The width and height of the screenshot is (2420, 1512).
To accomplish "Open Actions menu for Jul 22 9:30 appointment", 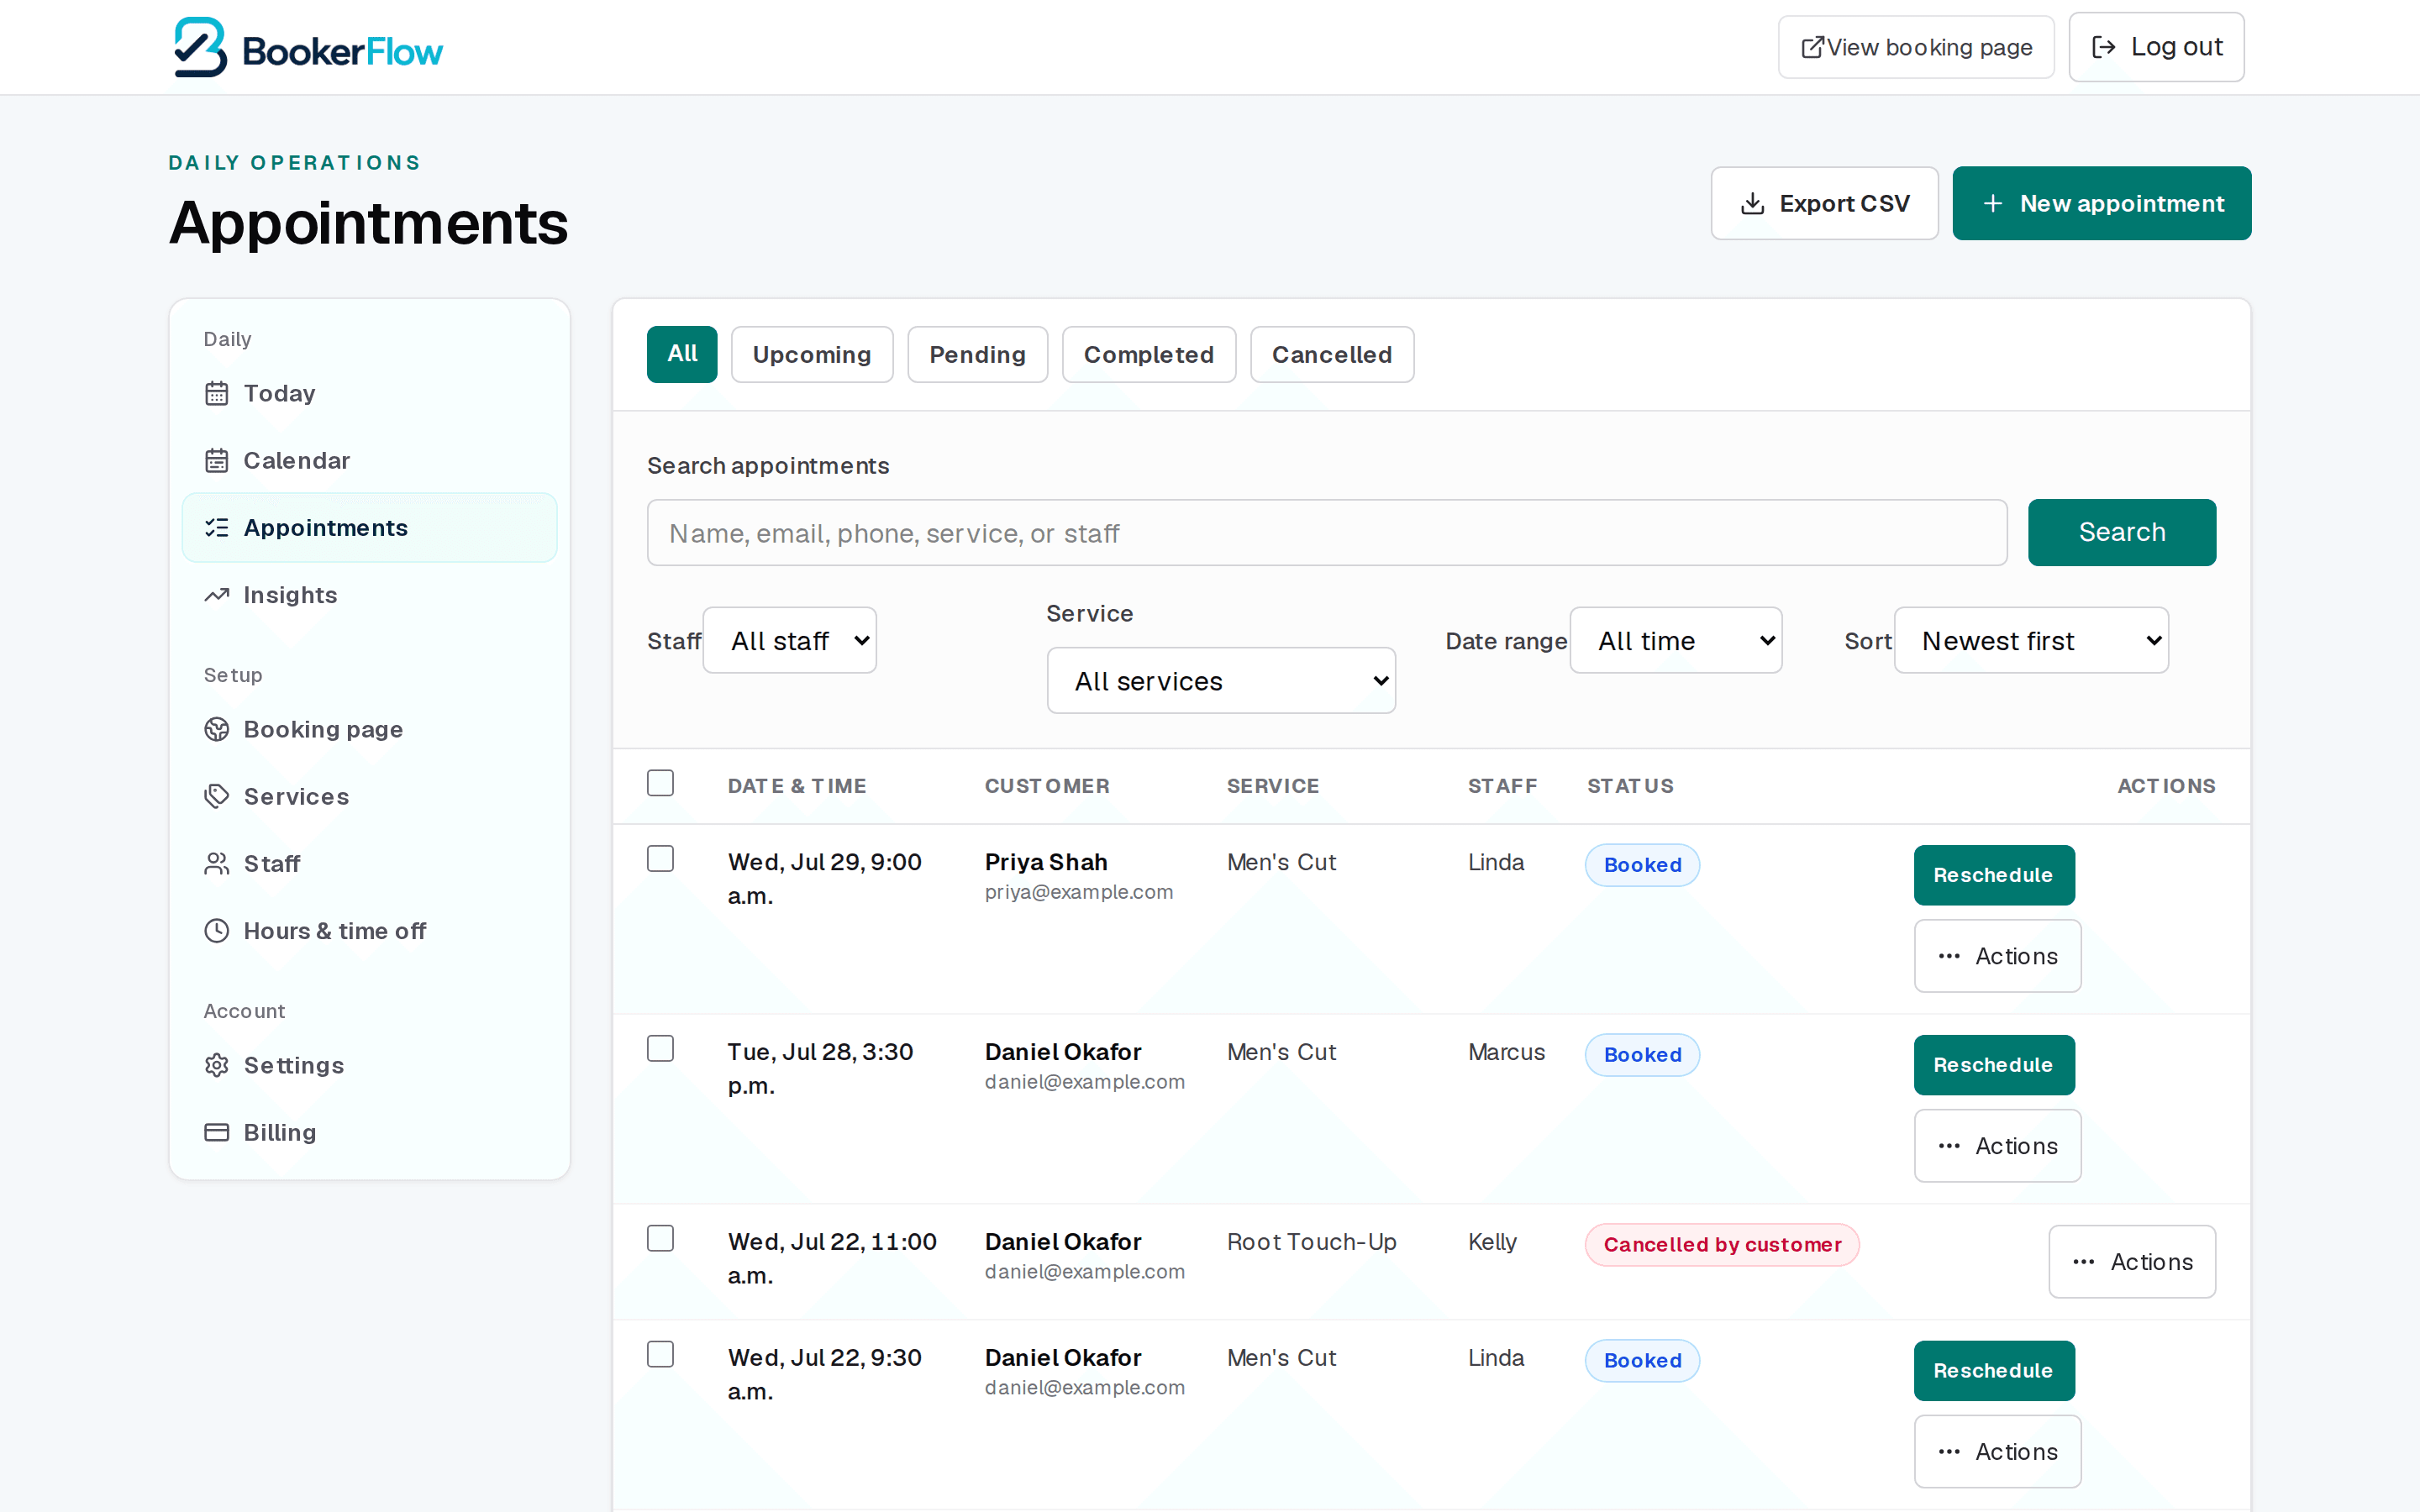I will [1997, 1452].
